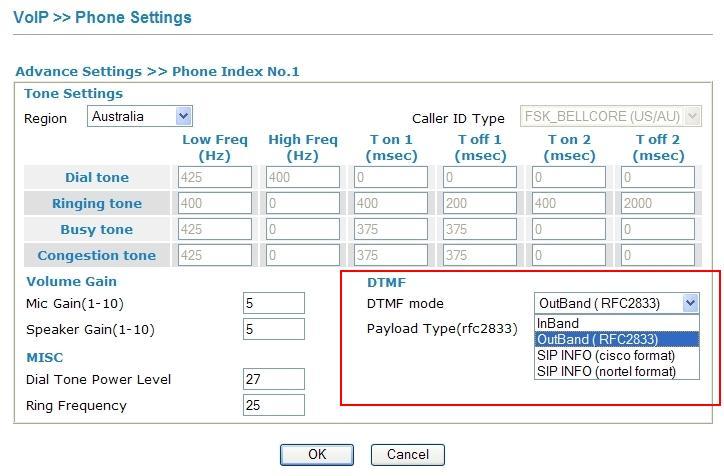The height and width of the screenshot is (476, 724).
Task: Click Ringing tone T on 2 field
Action: [568, 203]
